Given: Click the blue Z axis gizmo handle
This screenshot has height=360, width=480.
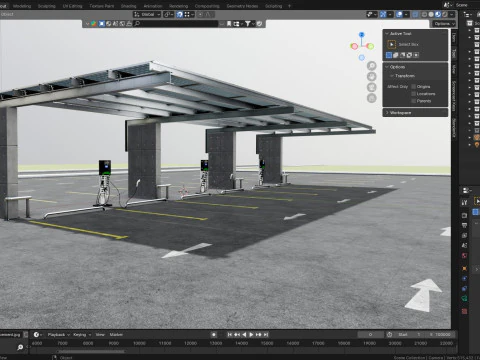Looking at the screenshot, I should tap(362, 35).
